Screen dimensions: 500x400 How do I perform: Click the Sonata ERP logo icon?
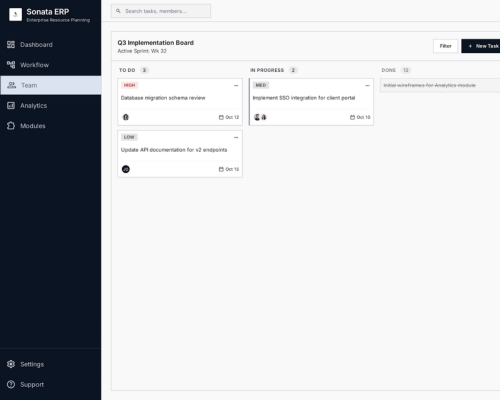pyautogui.click(x=15, y=15)
